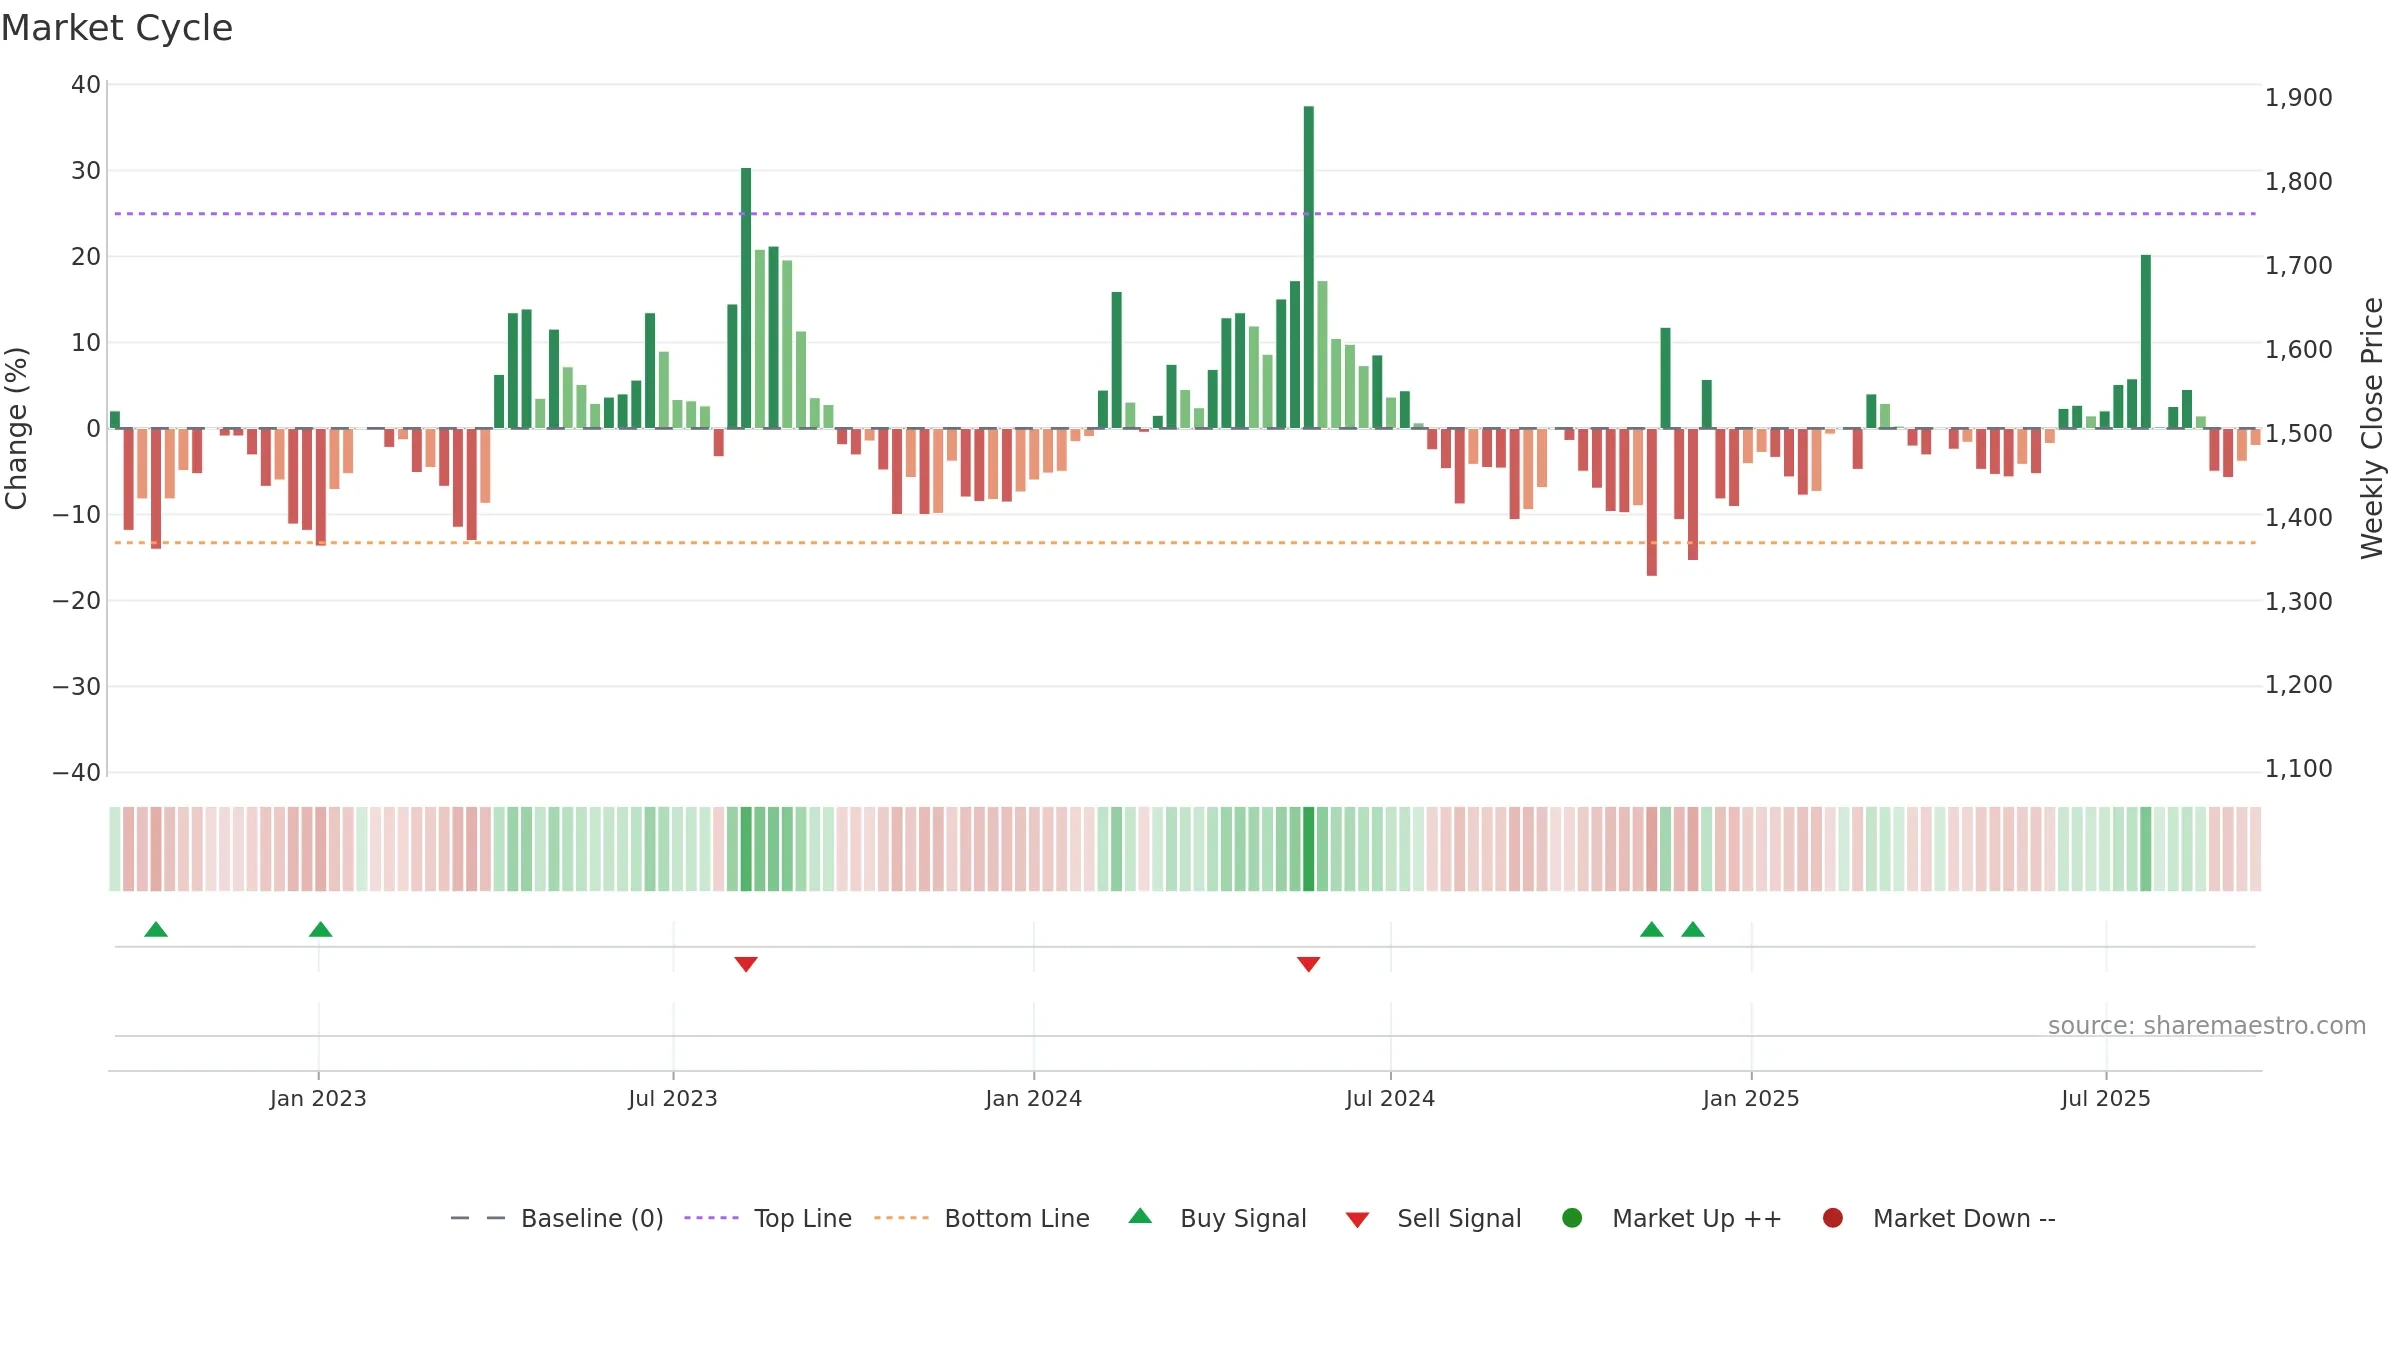This screenshot has height=1350, width=2400.
Task: Click the green Buy Signal triangle in legend
Action: pos(1140,1216)
